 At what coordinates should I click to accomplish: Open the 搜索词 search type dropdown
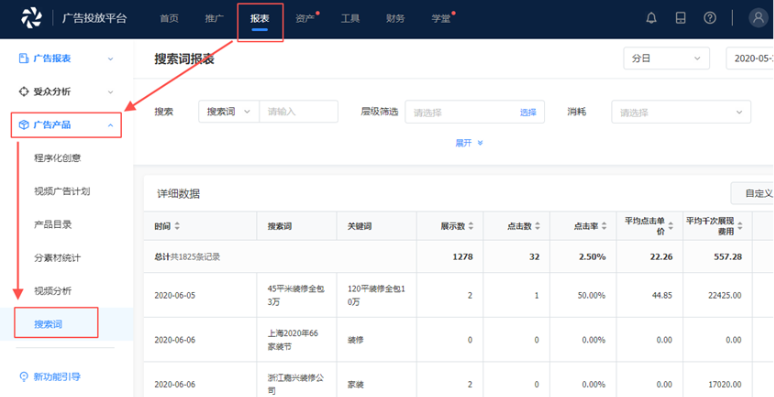pos(229,112)
